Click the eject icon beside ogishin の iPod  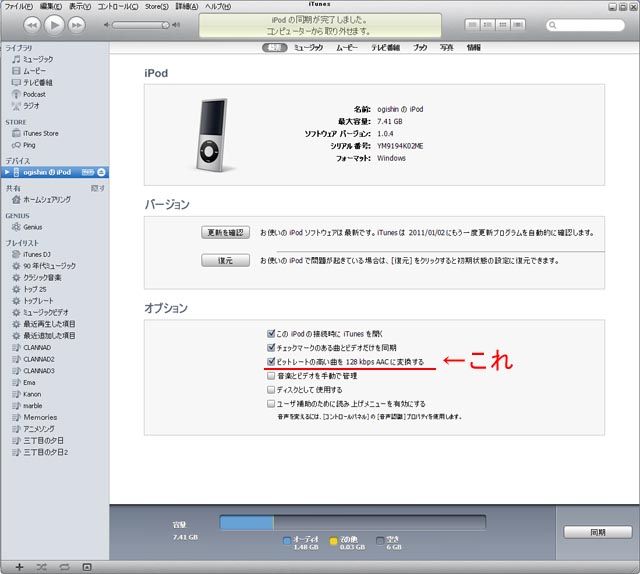click(x=101, y=172)
